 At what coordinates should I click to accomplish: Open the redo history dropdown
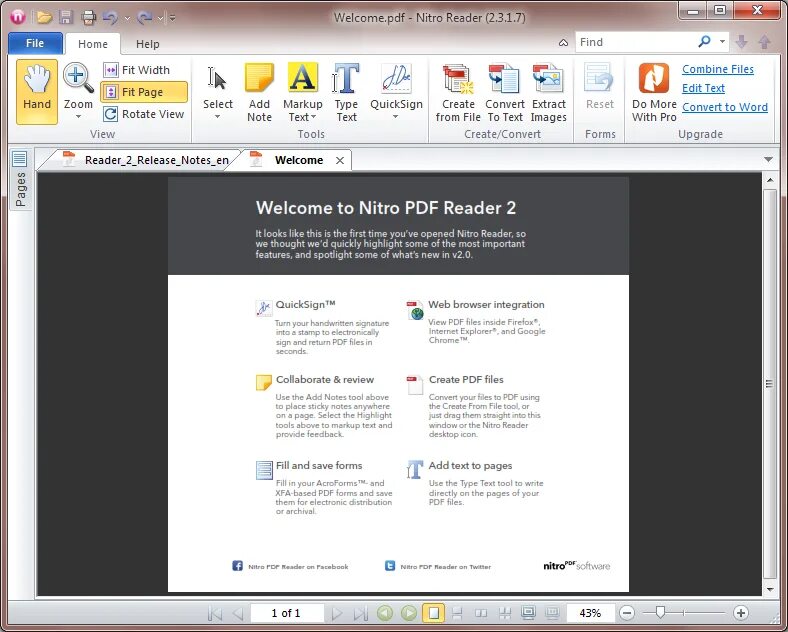(x=160, y=18)
